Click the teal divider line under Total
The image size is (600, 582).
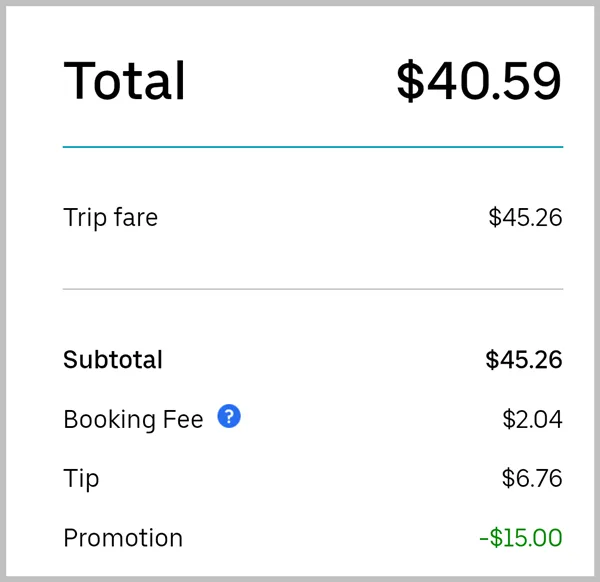point(313,147)
